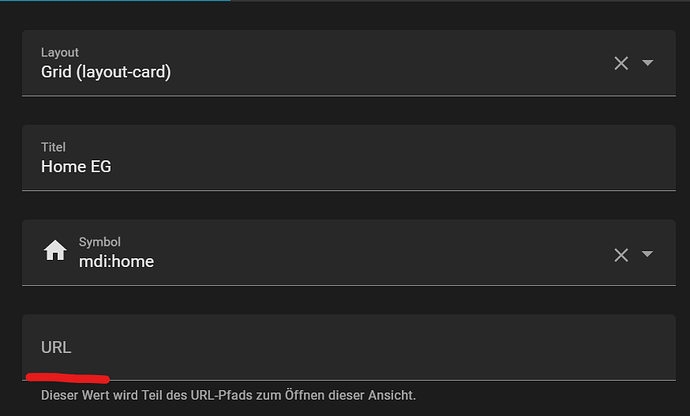Click the URL helper text sentence
Viewport: 690px width, 416px height.
tap(228, 395)
